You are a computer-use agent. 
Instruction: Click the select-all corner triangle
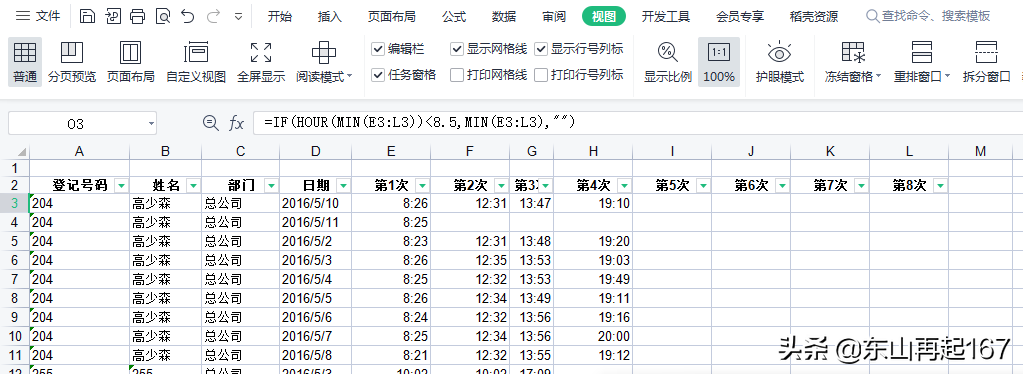pyautogui.click(x=22, y=151)
